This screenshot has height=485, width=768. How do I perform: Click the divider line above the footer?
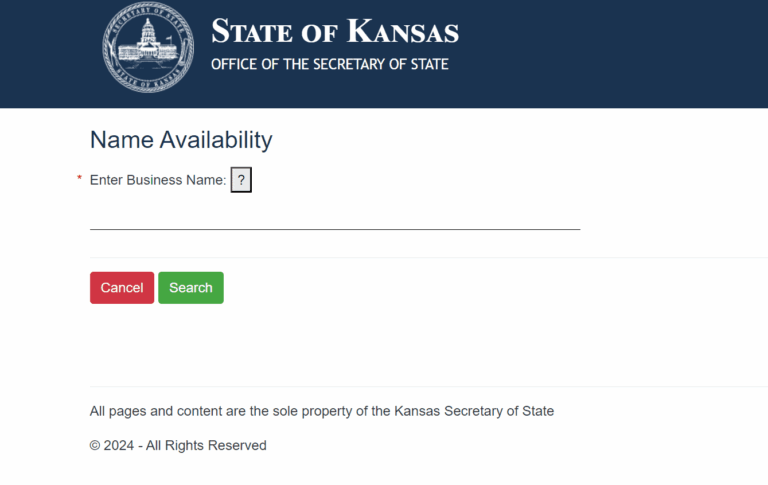tap(428, 387)
